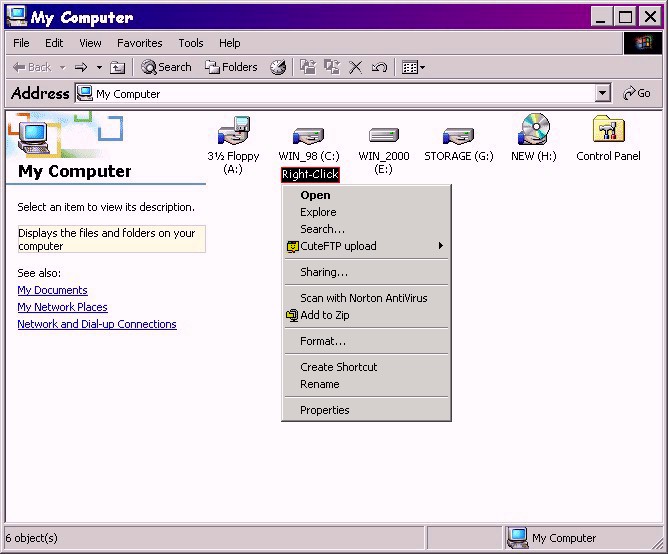Open the View menu
This screenshot has height=554, width=668.
pyautogui.click(x=90, y=43)
